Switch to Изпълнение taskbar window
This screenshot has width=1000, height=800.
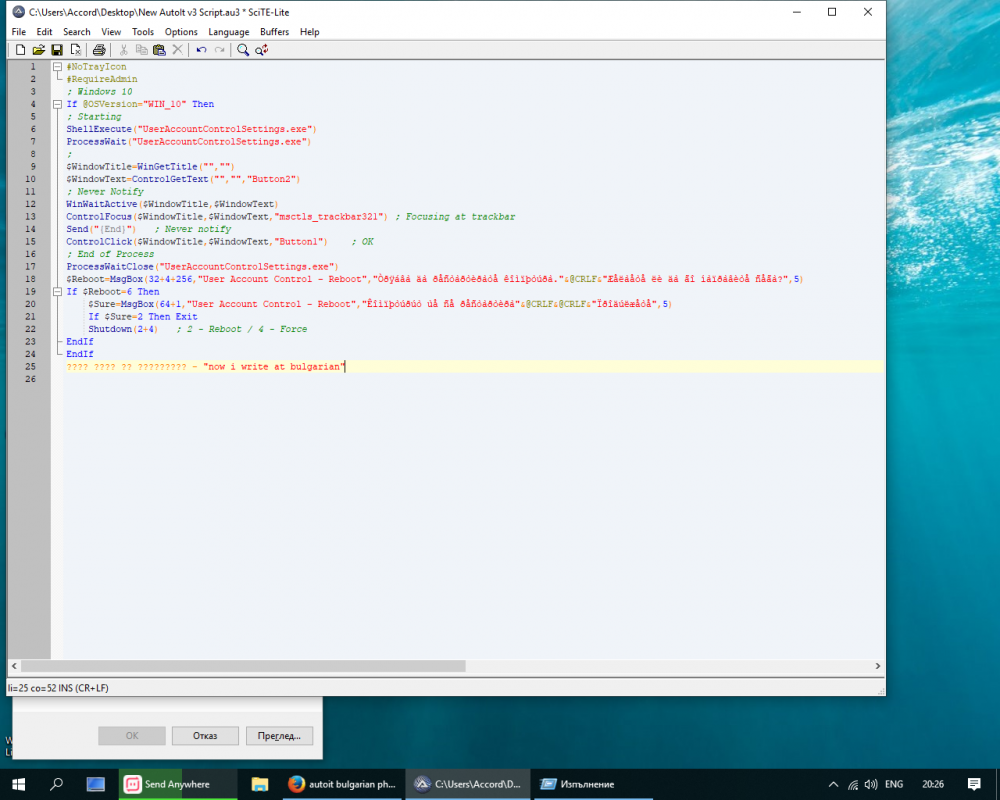(593, 784)
